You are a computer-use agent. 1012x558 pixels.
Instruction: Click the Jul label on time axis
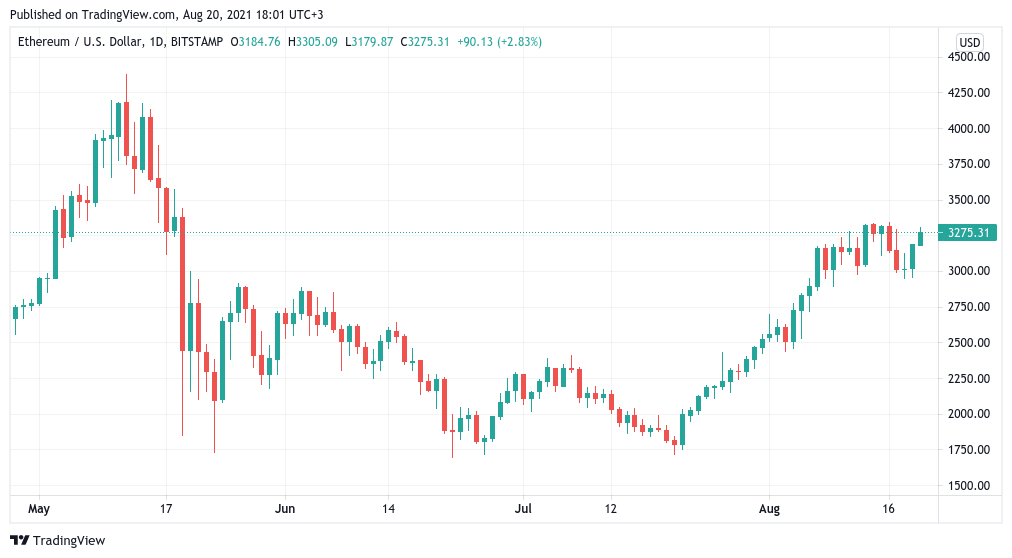click(521, 509)
